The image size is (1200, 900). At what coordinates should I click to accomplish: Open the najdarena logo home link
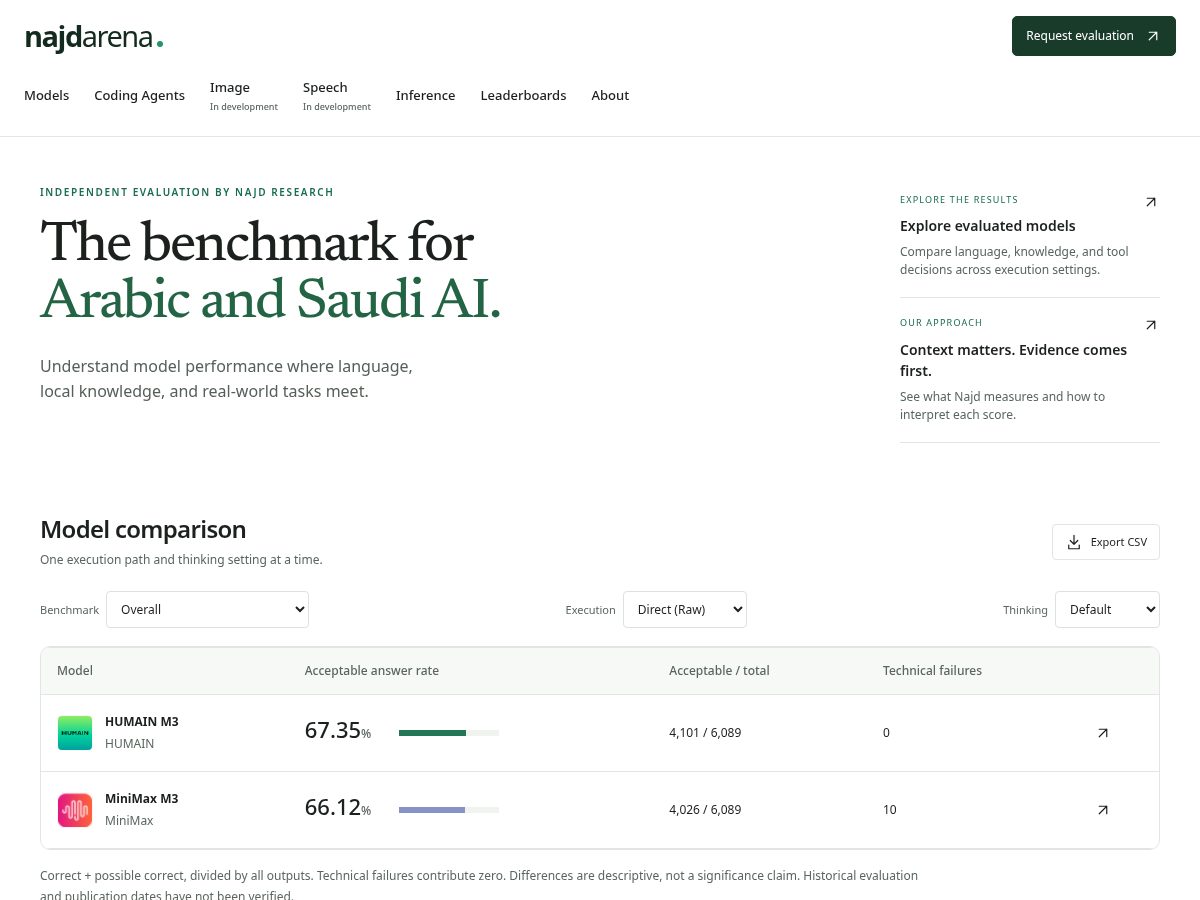94,39
